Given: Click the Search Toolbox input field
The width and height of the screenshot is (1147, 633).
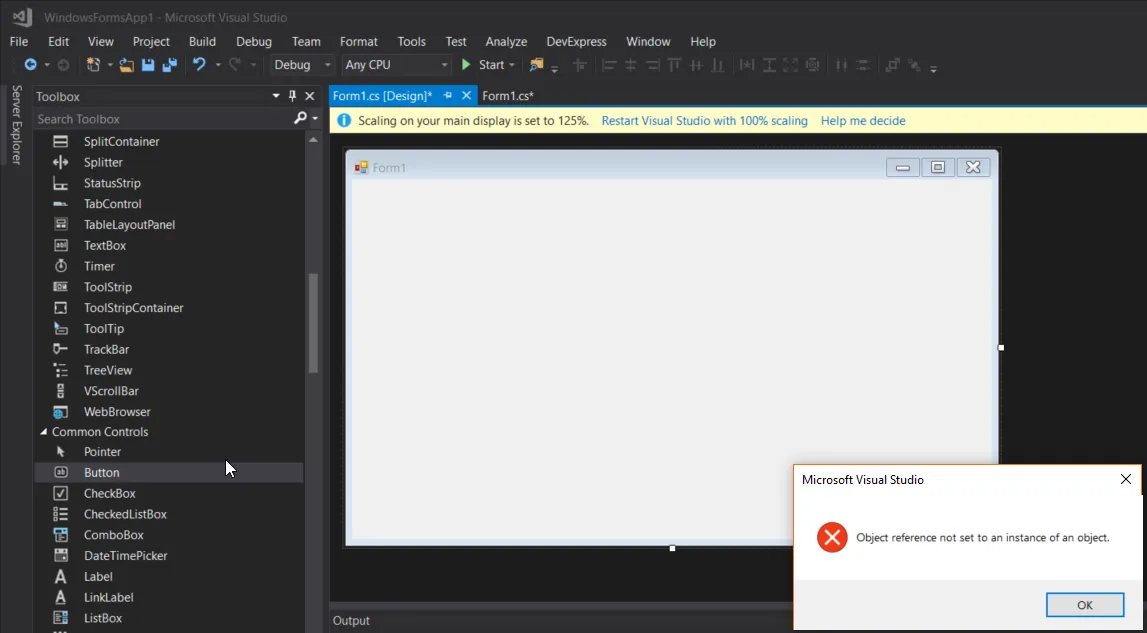Looking at the screenshot, I should (x=163, y=119).
